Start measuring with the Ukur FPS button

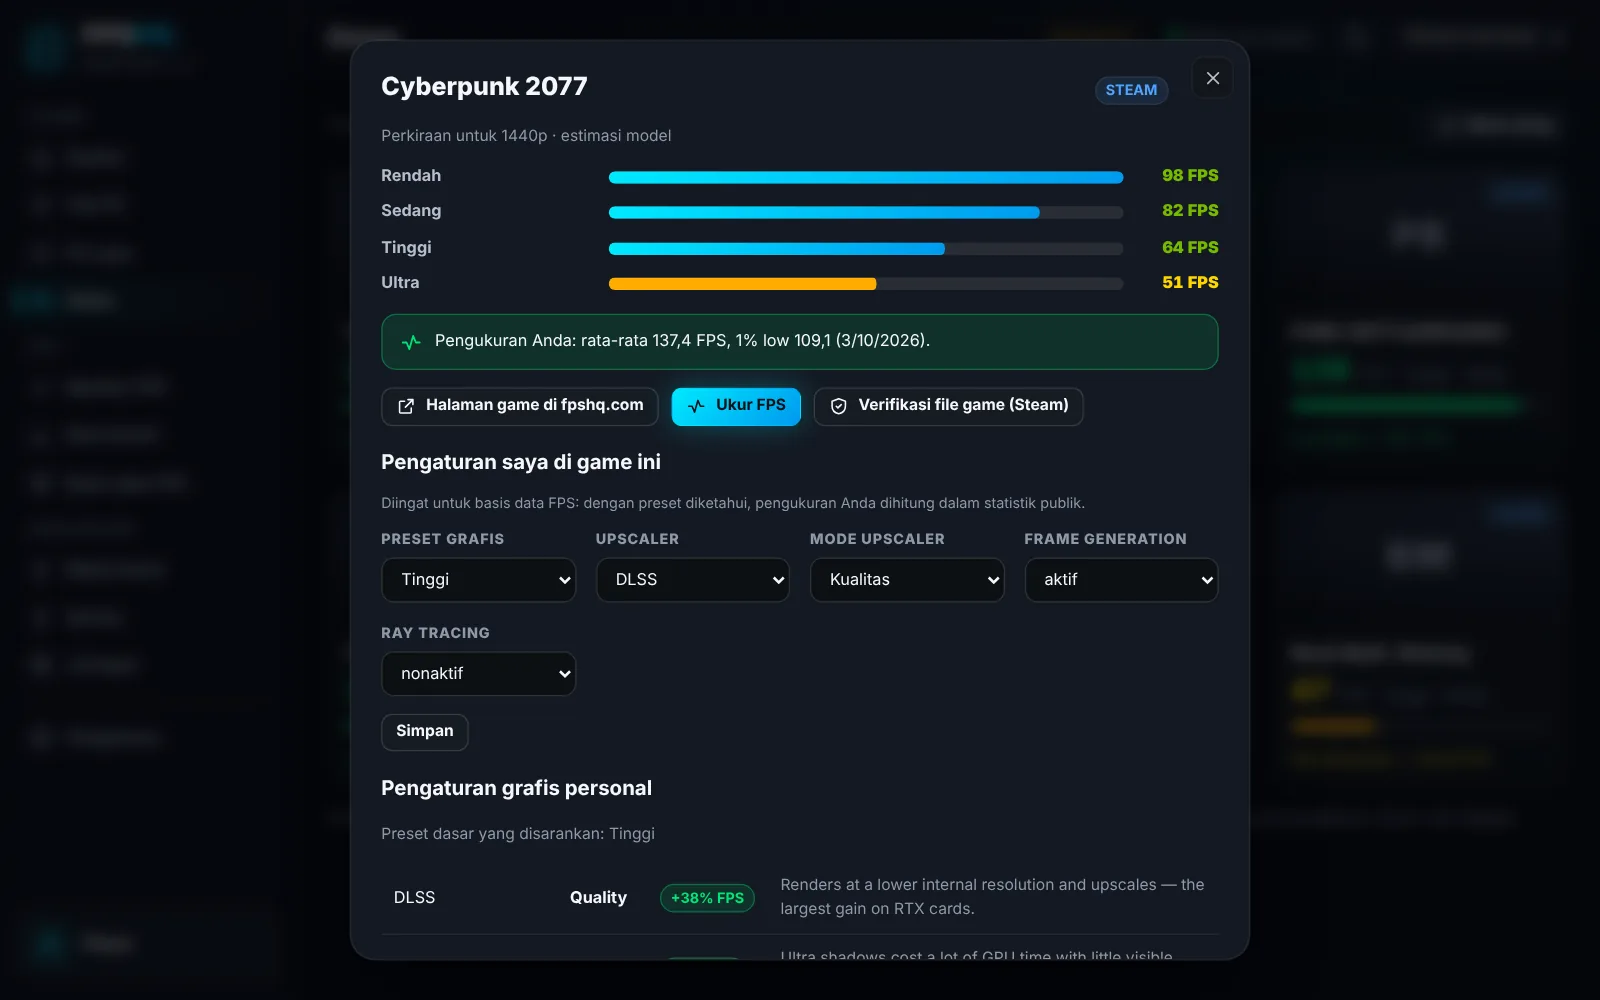(x=736, y=406)
